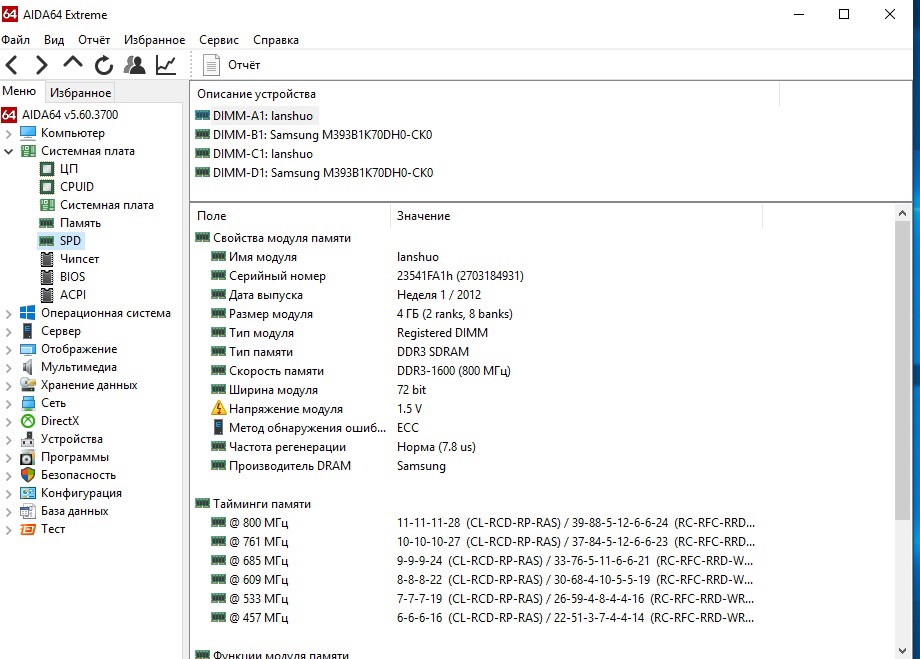Click the Windows logo icon for Операционная система

(28, 313)
